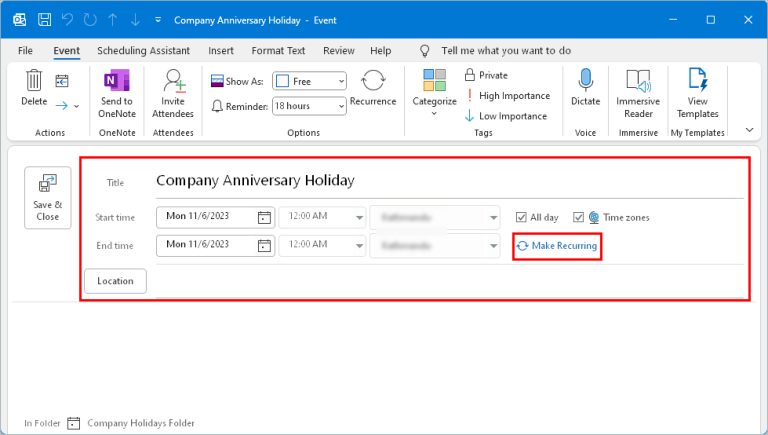This screenshot has height=435, width=768.
Task: Uncheck the Time zones checkbox
Action: 578,217
